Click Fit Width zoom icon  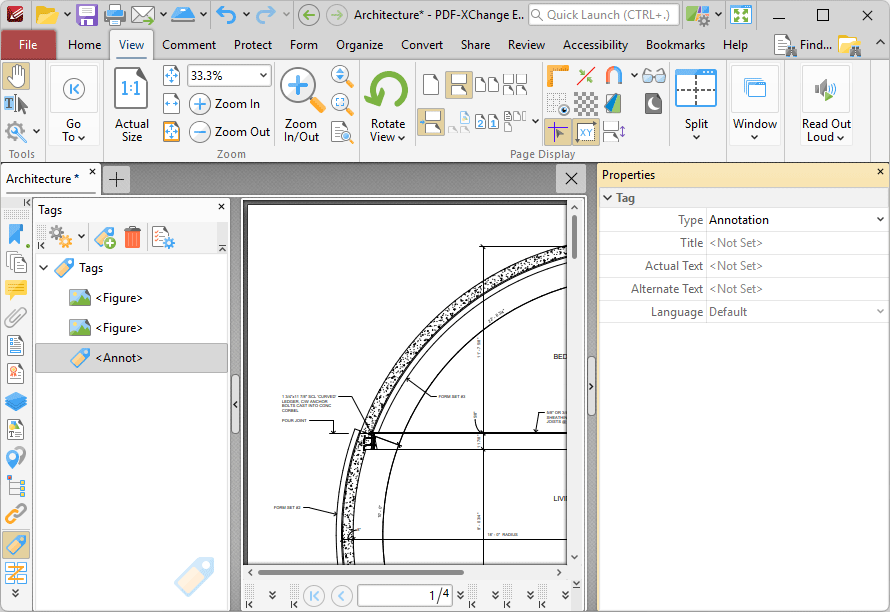[171, 103]
